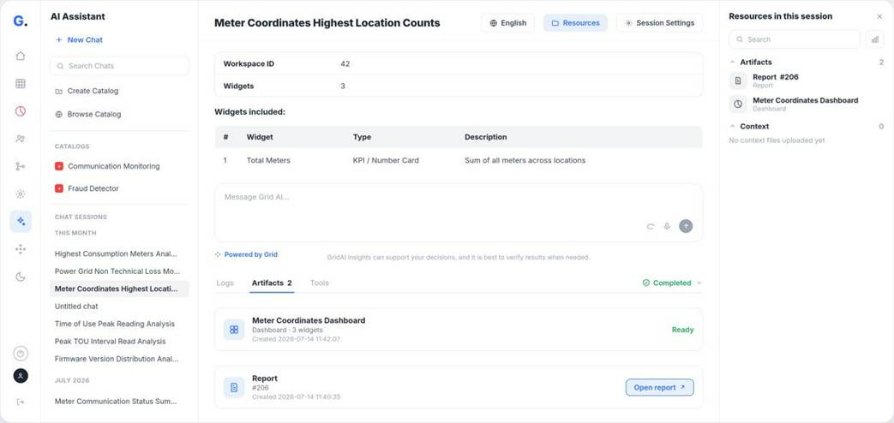Image resolution: width=894 pixels, height=423 pixels.
Task: Click Create Catalog
Action: tap(87, 91)
